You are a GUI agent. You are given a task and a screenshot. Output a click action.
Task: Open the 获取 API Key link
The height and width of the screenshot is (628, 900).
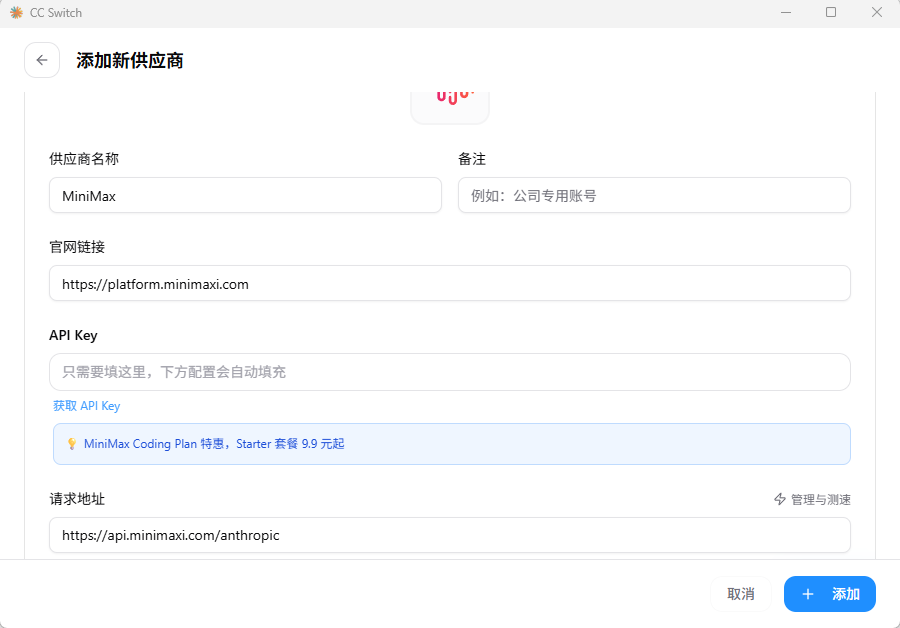coord(87,406)
